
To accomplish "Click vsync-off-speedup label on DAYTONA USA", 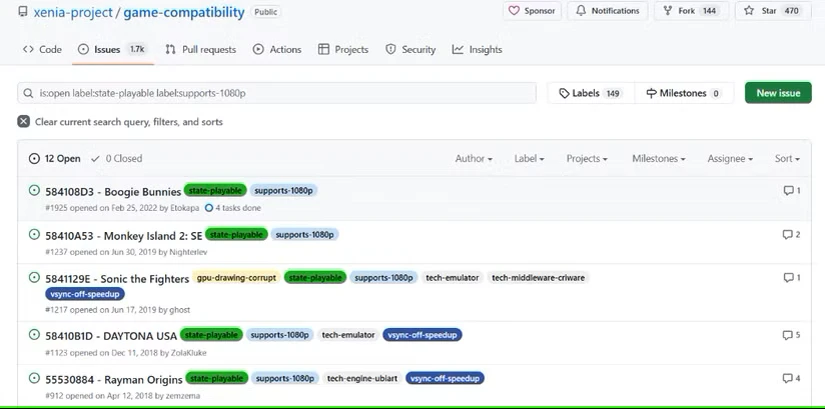I will click(422, 335).
